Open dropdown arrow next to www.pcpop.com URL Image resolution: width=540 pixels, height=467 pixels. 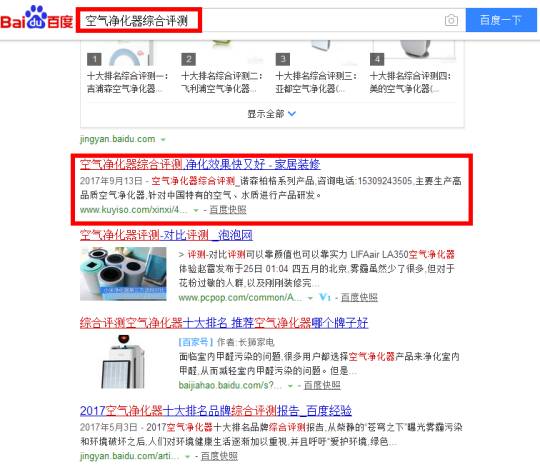(x=310, y=298)
